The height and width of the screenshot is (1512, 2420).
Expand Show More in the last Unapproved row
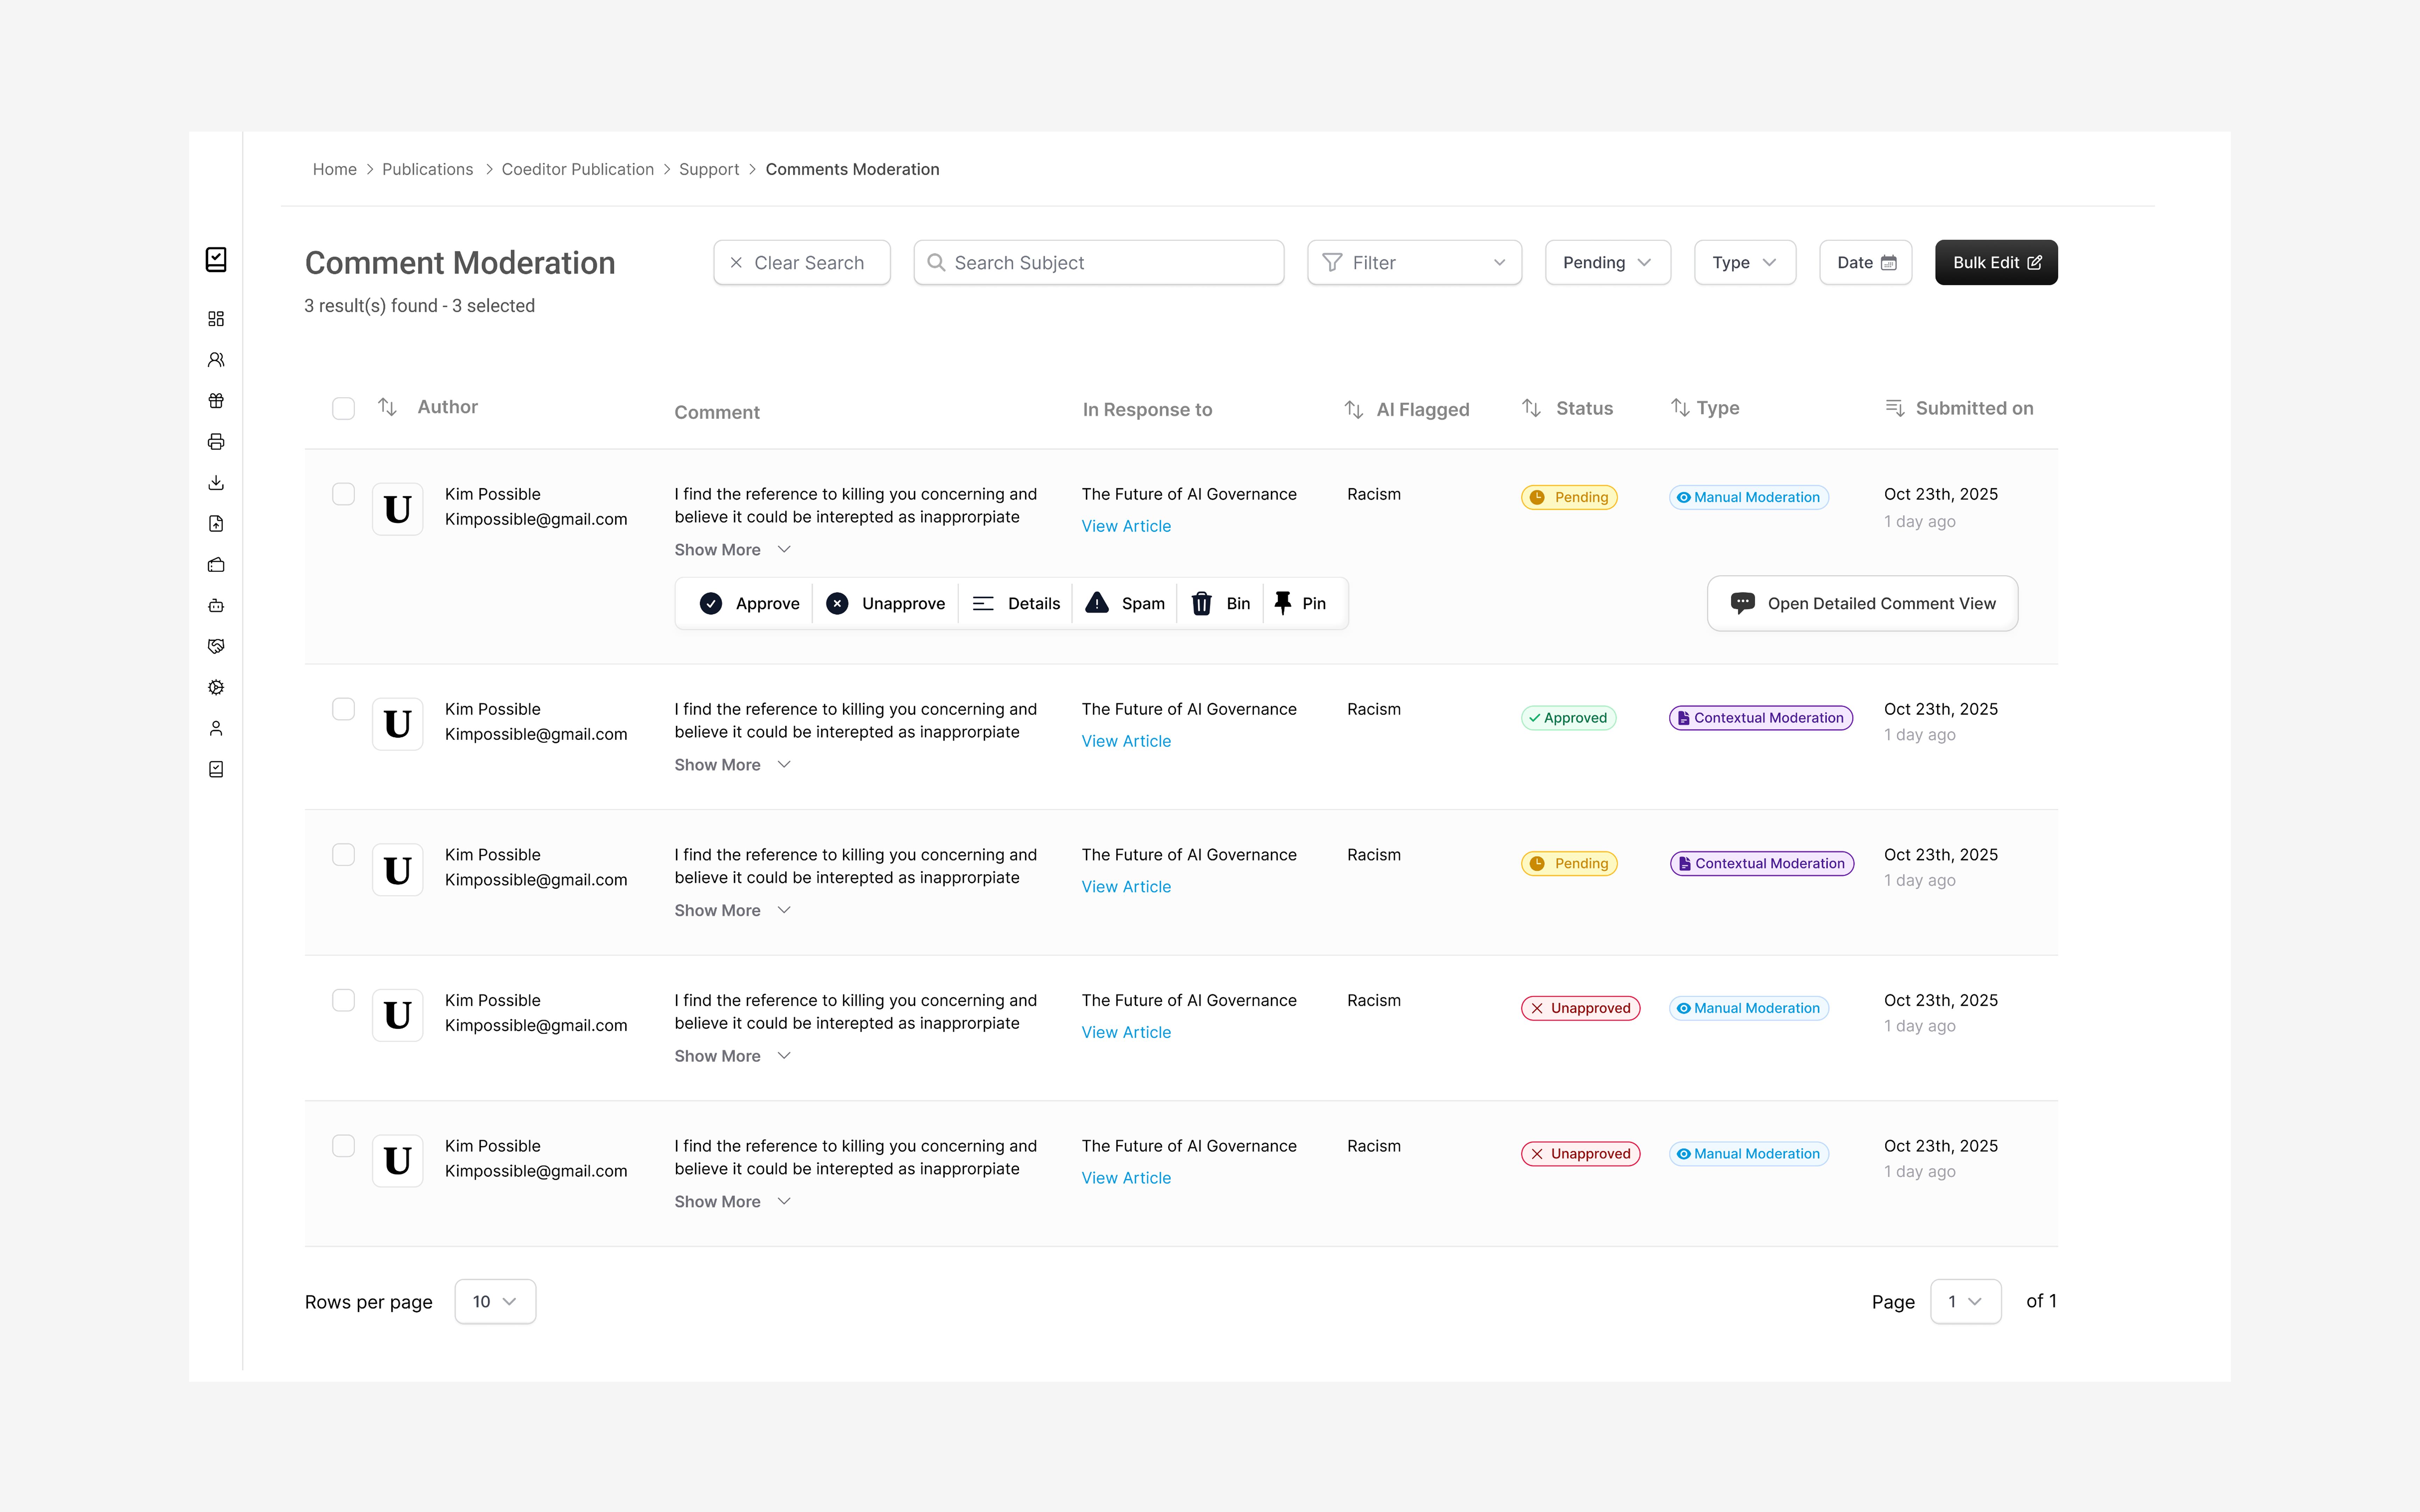(x=733, y=1202)
